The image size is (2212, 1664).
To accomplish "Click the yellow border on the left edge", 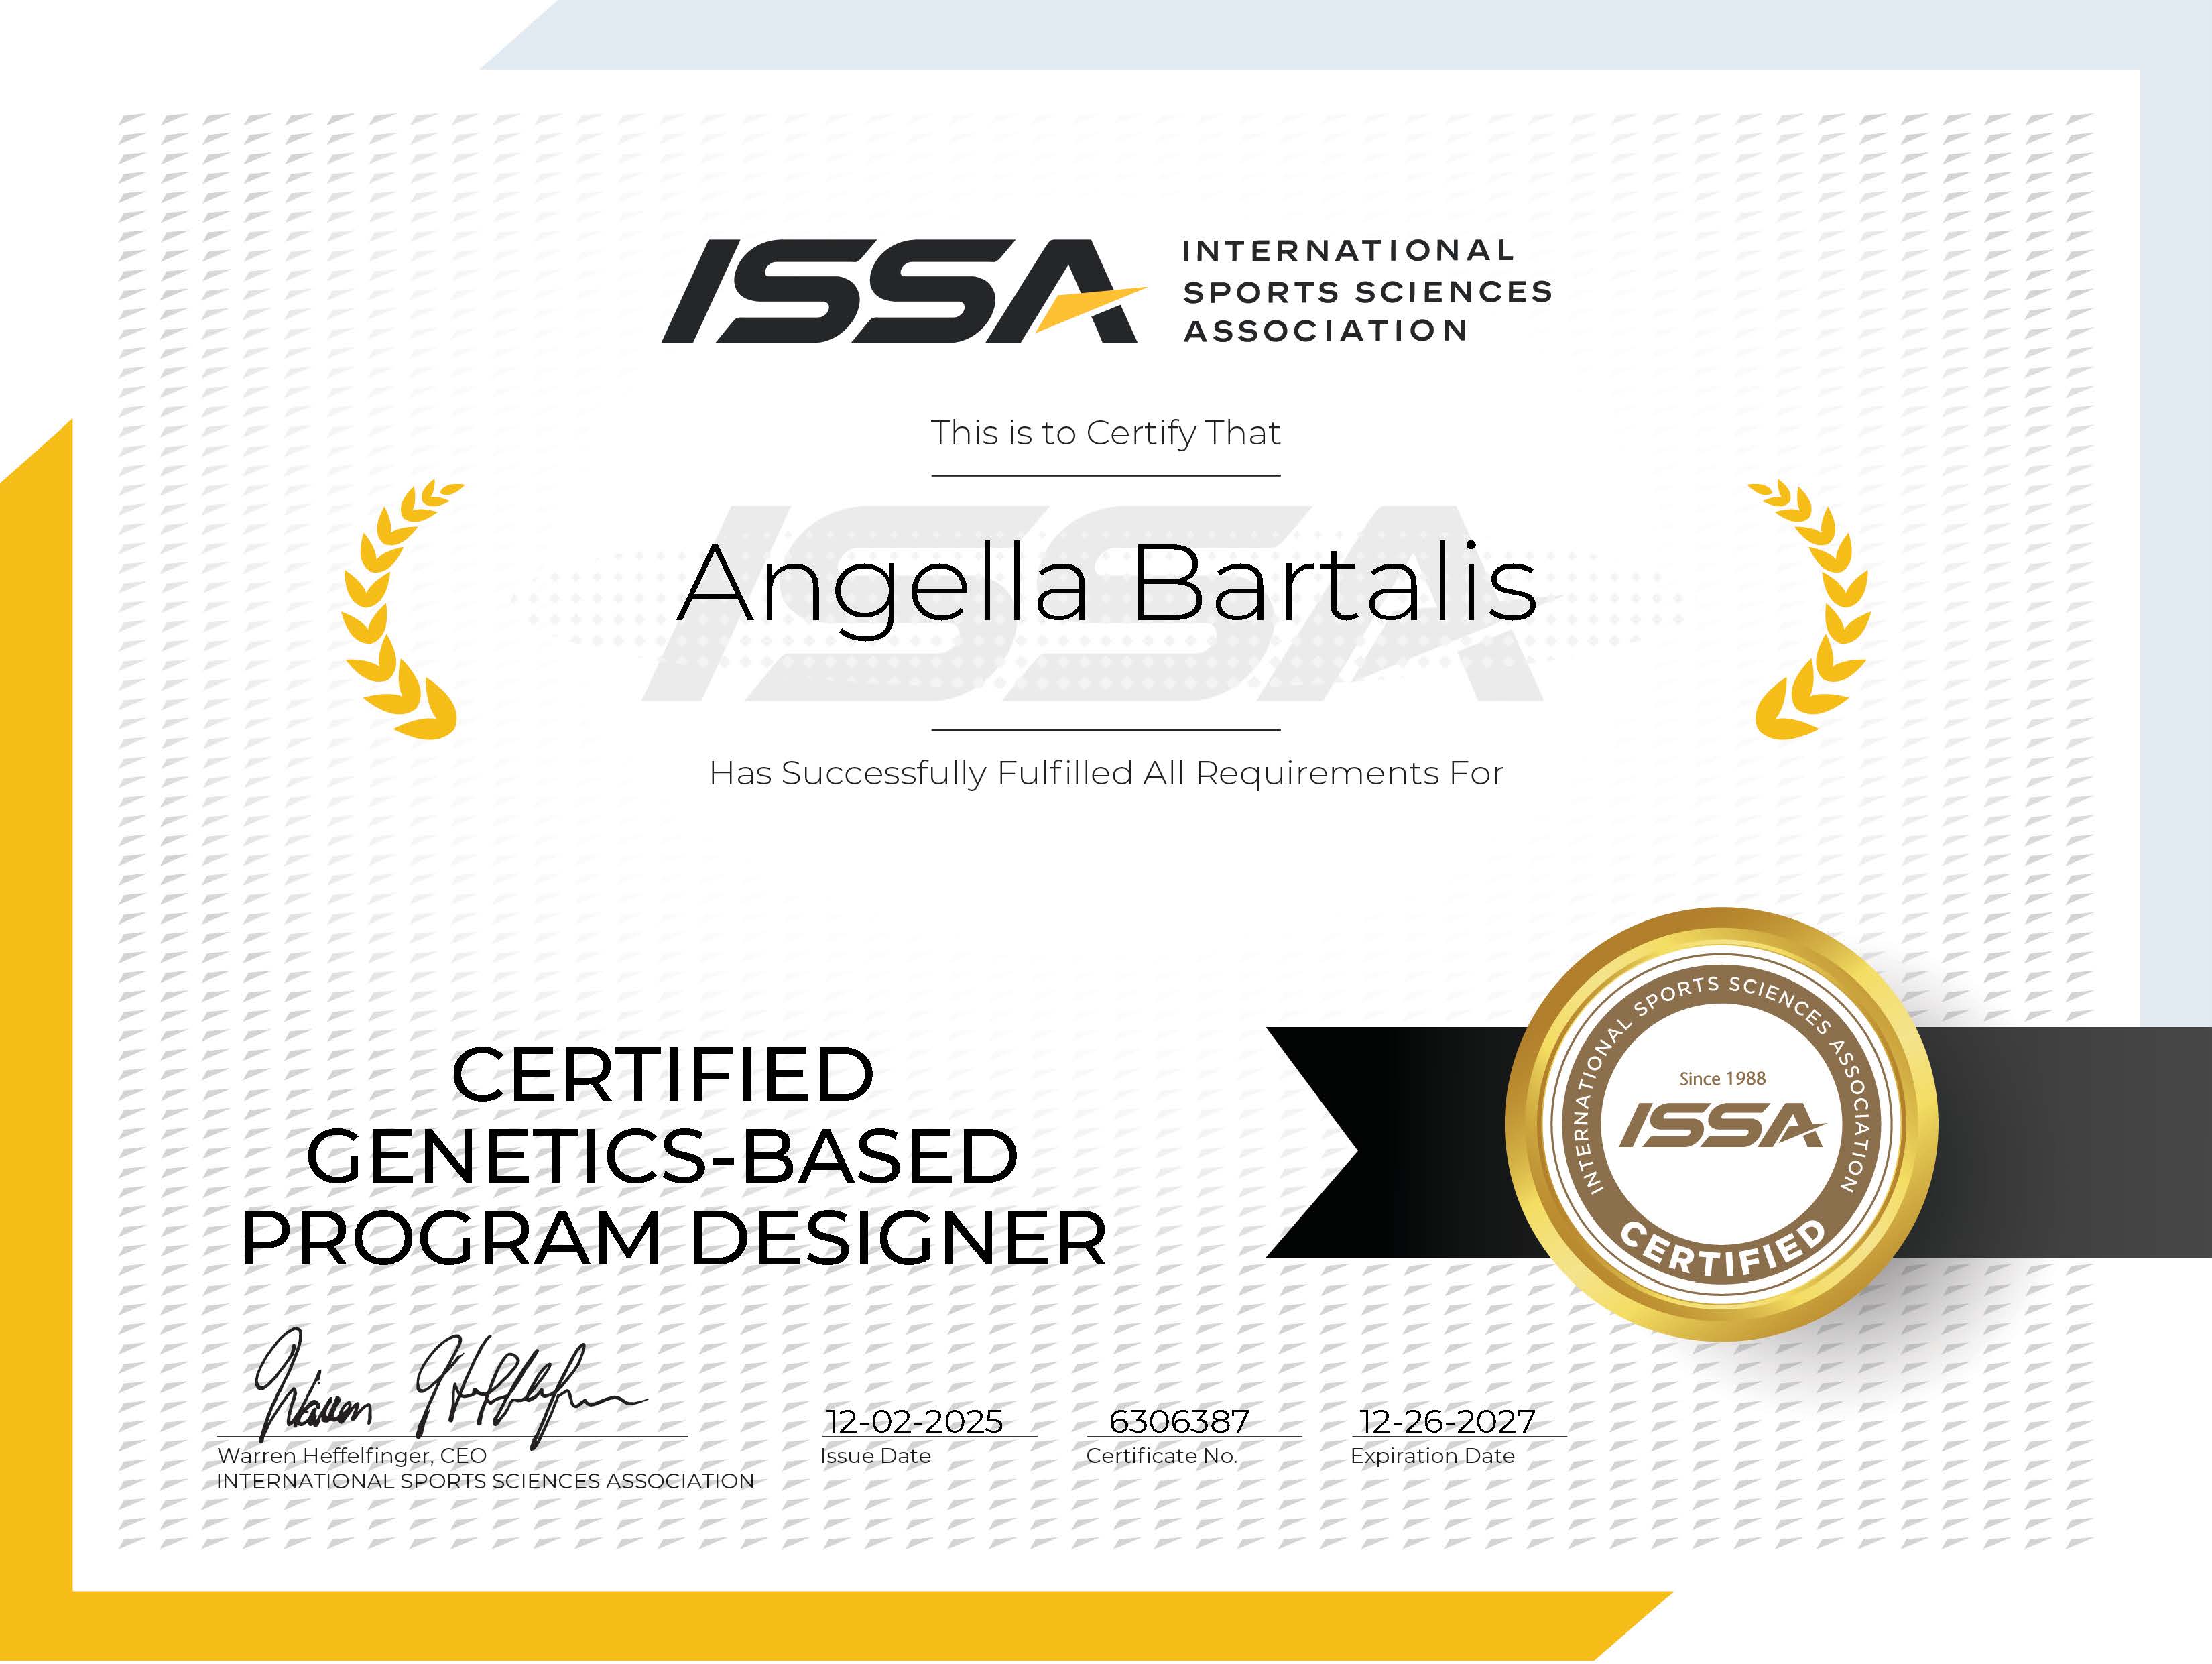I will point(35,1000).
